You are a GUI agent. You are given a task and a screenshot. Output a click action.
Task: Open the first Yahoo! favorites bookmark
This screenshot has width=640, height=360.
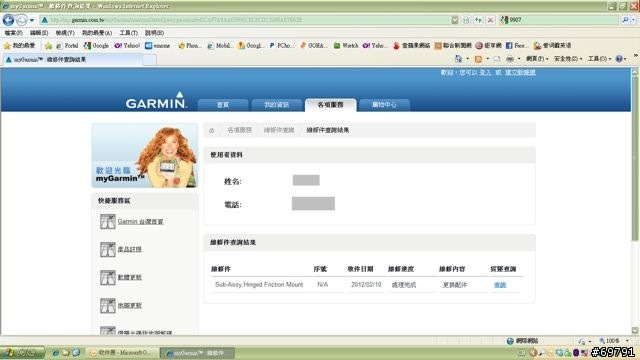[127, 46]
